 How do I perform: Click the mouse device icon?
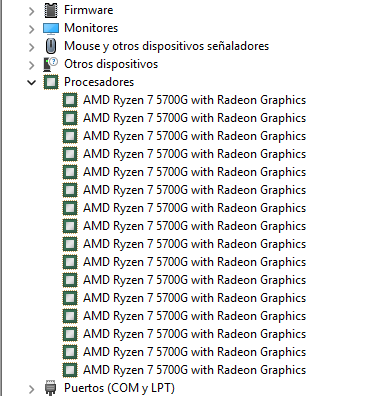[x=51, y=46]
